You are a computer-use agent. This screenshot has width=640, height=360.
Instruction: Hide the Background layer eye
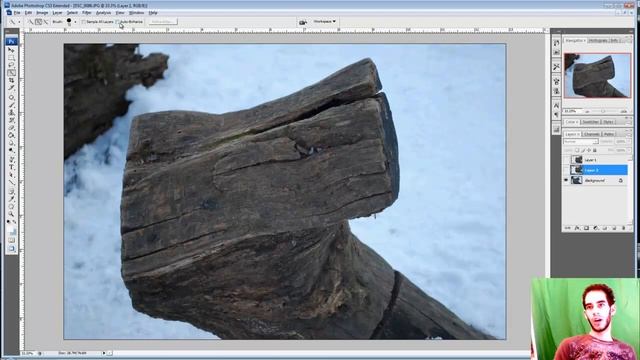566,180
